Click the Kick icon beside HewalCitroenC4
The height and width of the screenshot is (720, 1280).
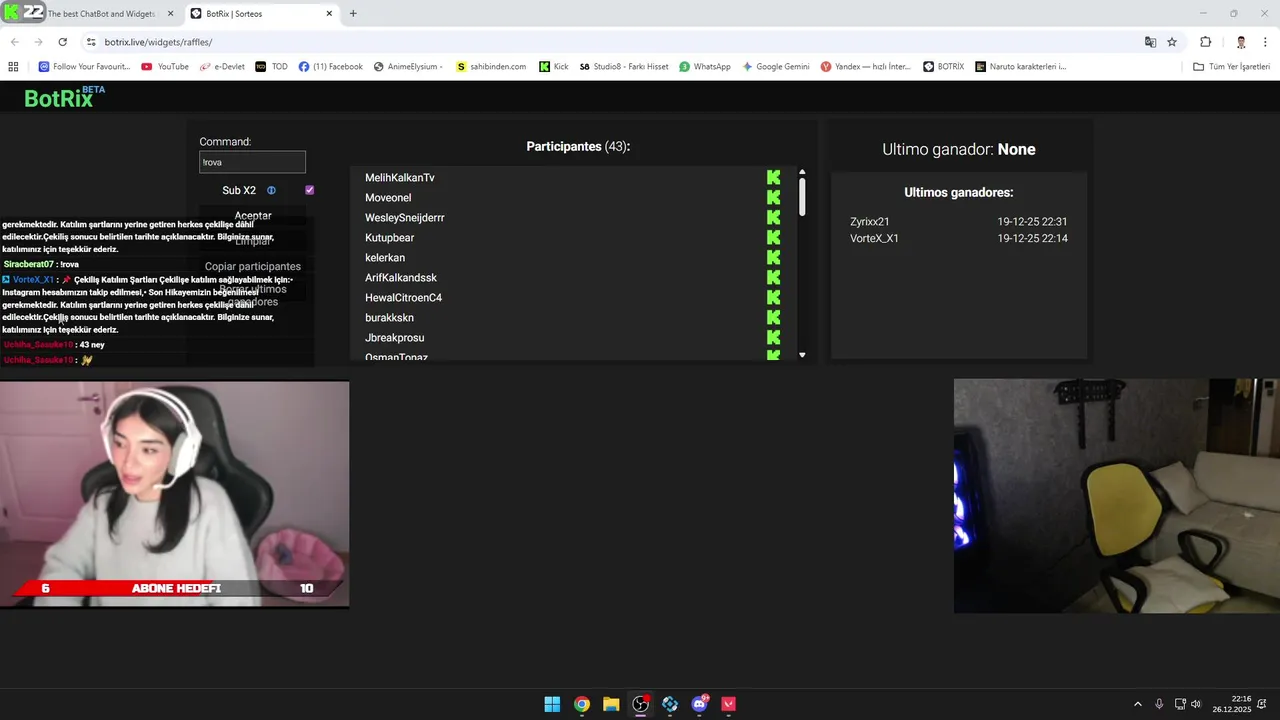tap(773, 298)
